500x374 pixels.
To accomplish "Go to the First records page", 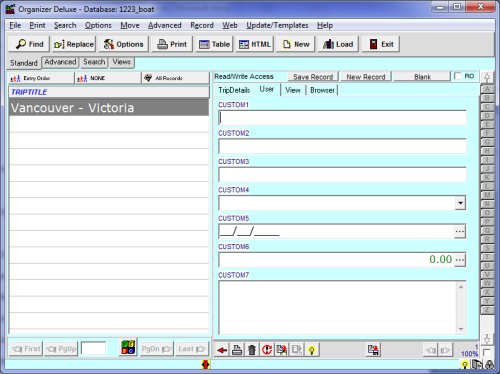I will [x=26, y=349].
